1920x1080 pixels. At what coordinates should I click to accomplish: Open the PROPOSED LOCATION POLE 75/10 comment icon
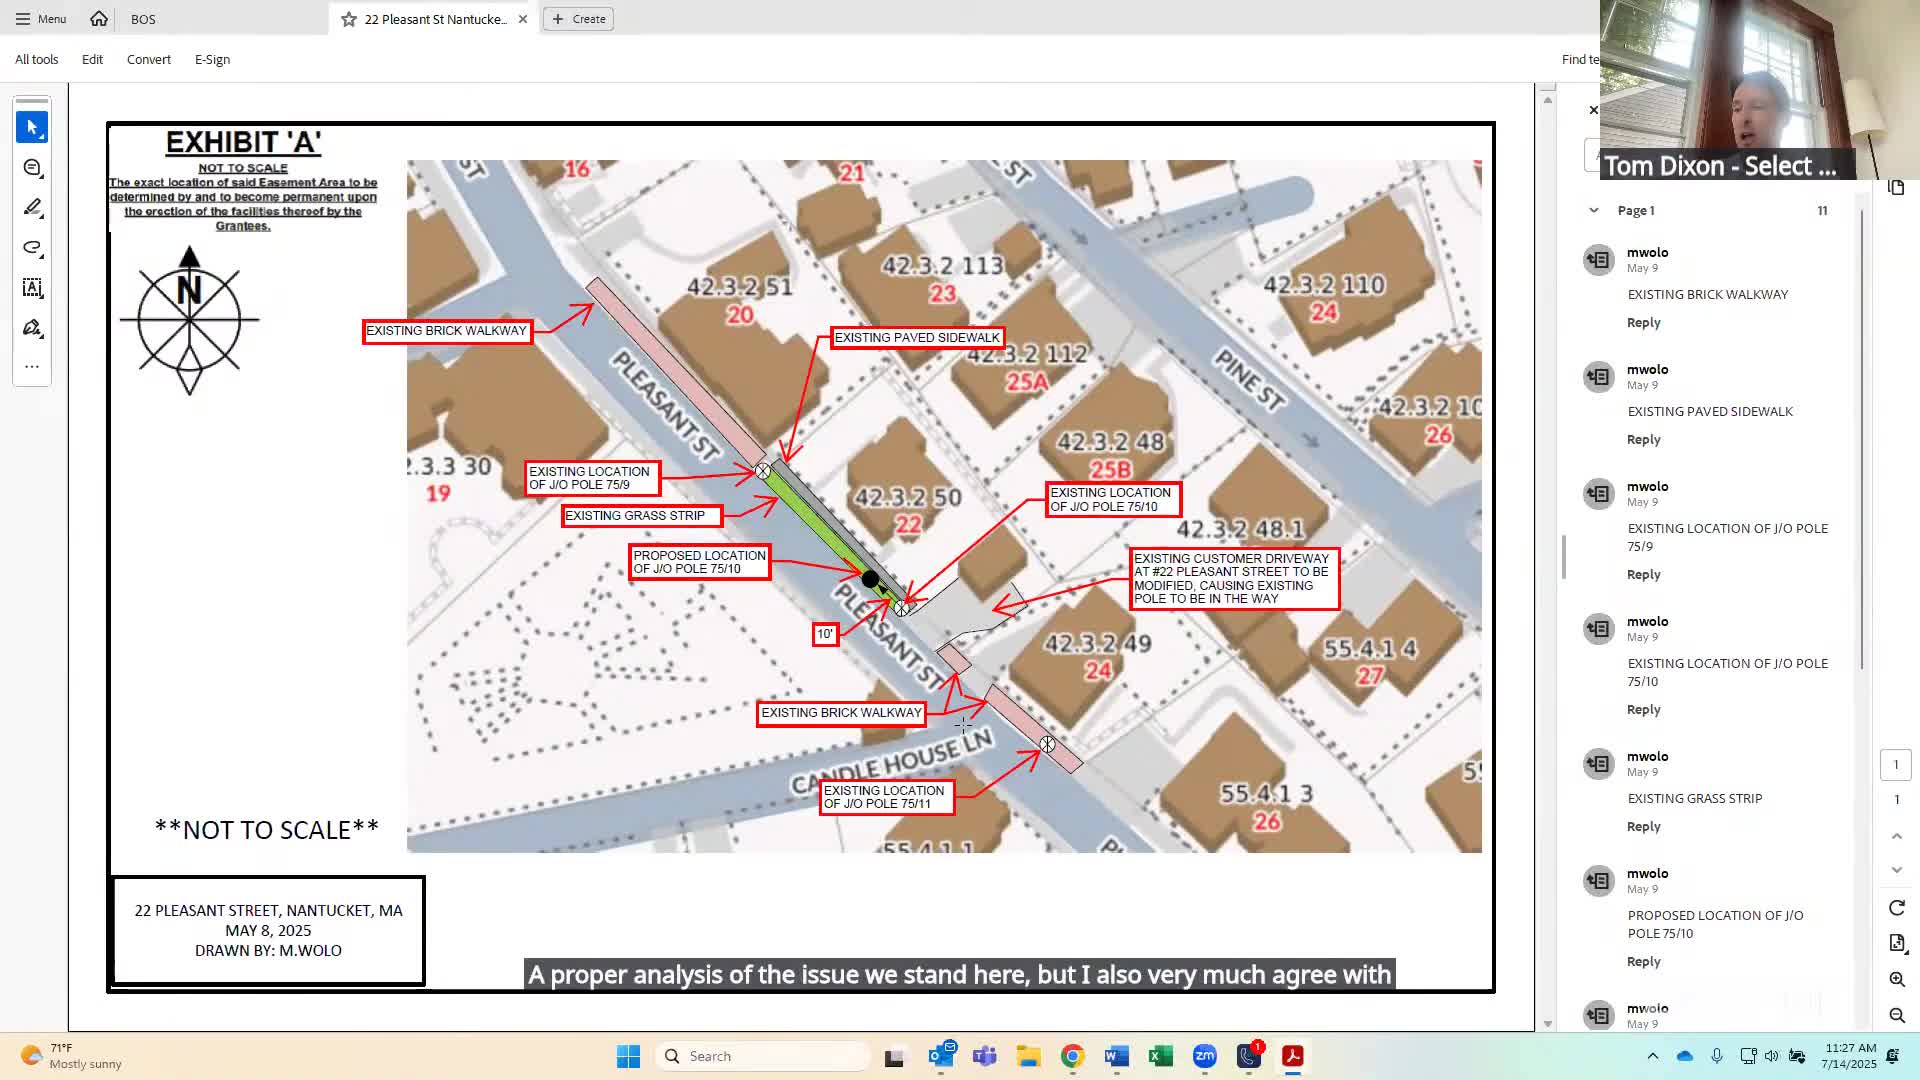[x=1599, y=881]
